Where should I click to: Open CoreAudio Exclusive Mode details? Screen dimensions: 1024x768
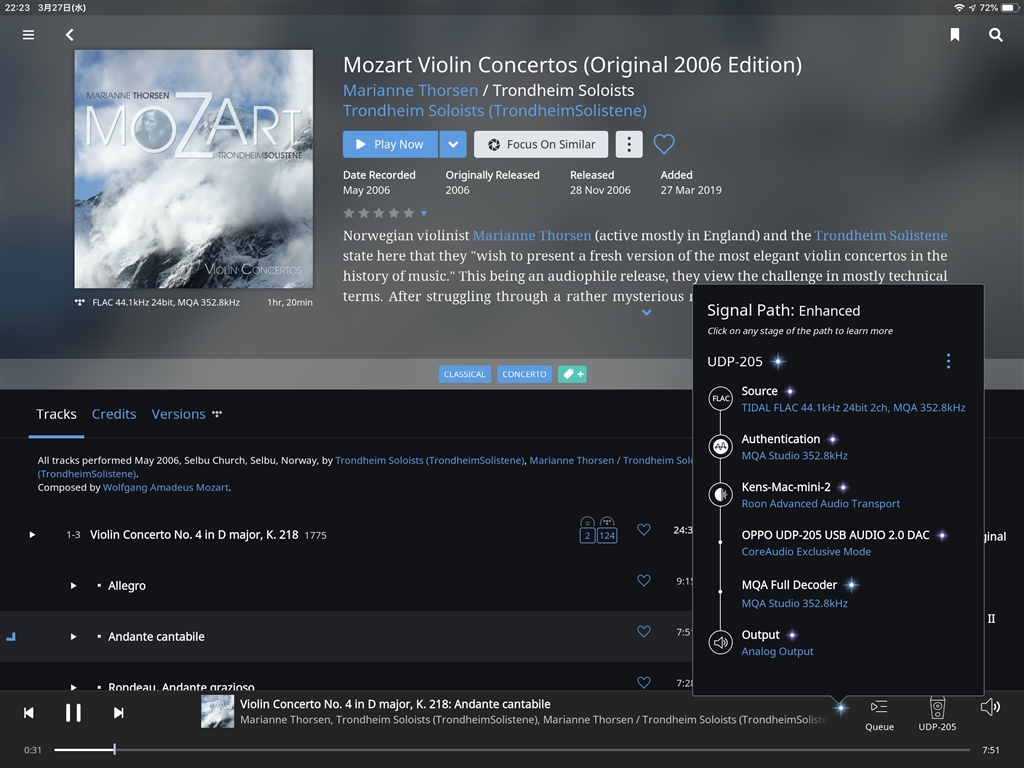[806, 552]
